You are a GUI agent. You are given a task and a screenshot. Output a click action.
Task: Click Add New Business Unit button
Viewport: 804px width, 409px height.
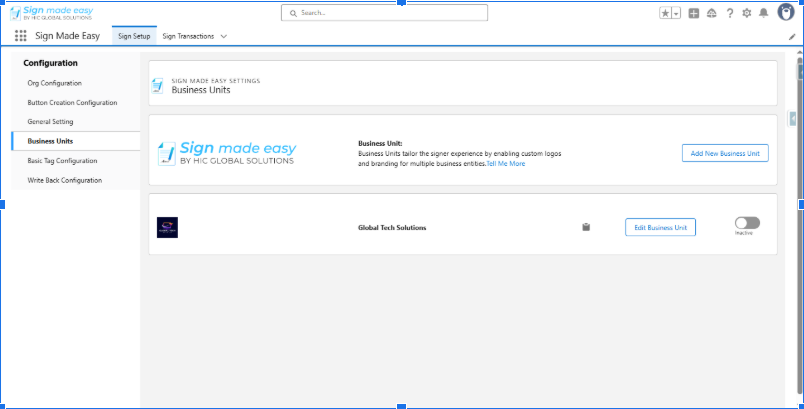(x=725, y=153)
